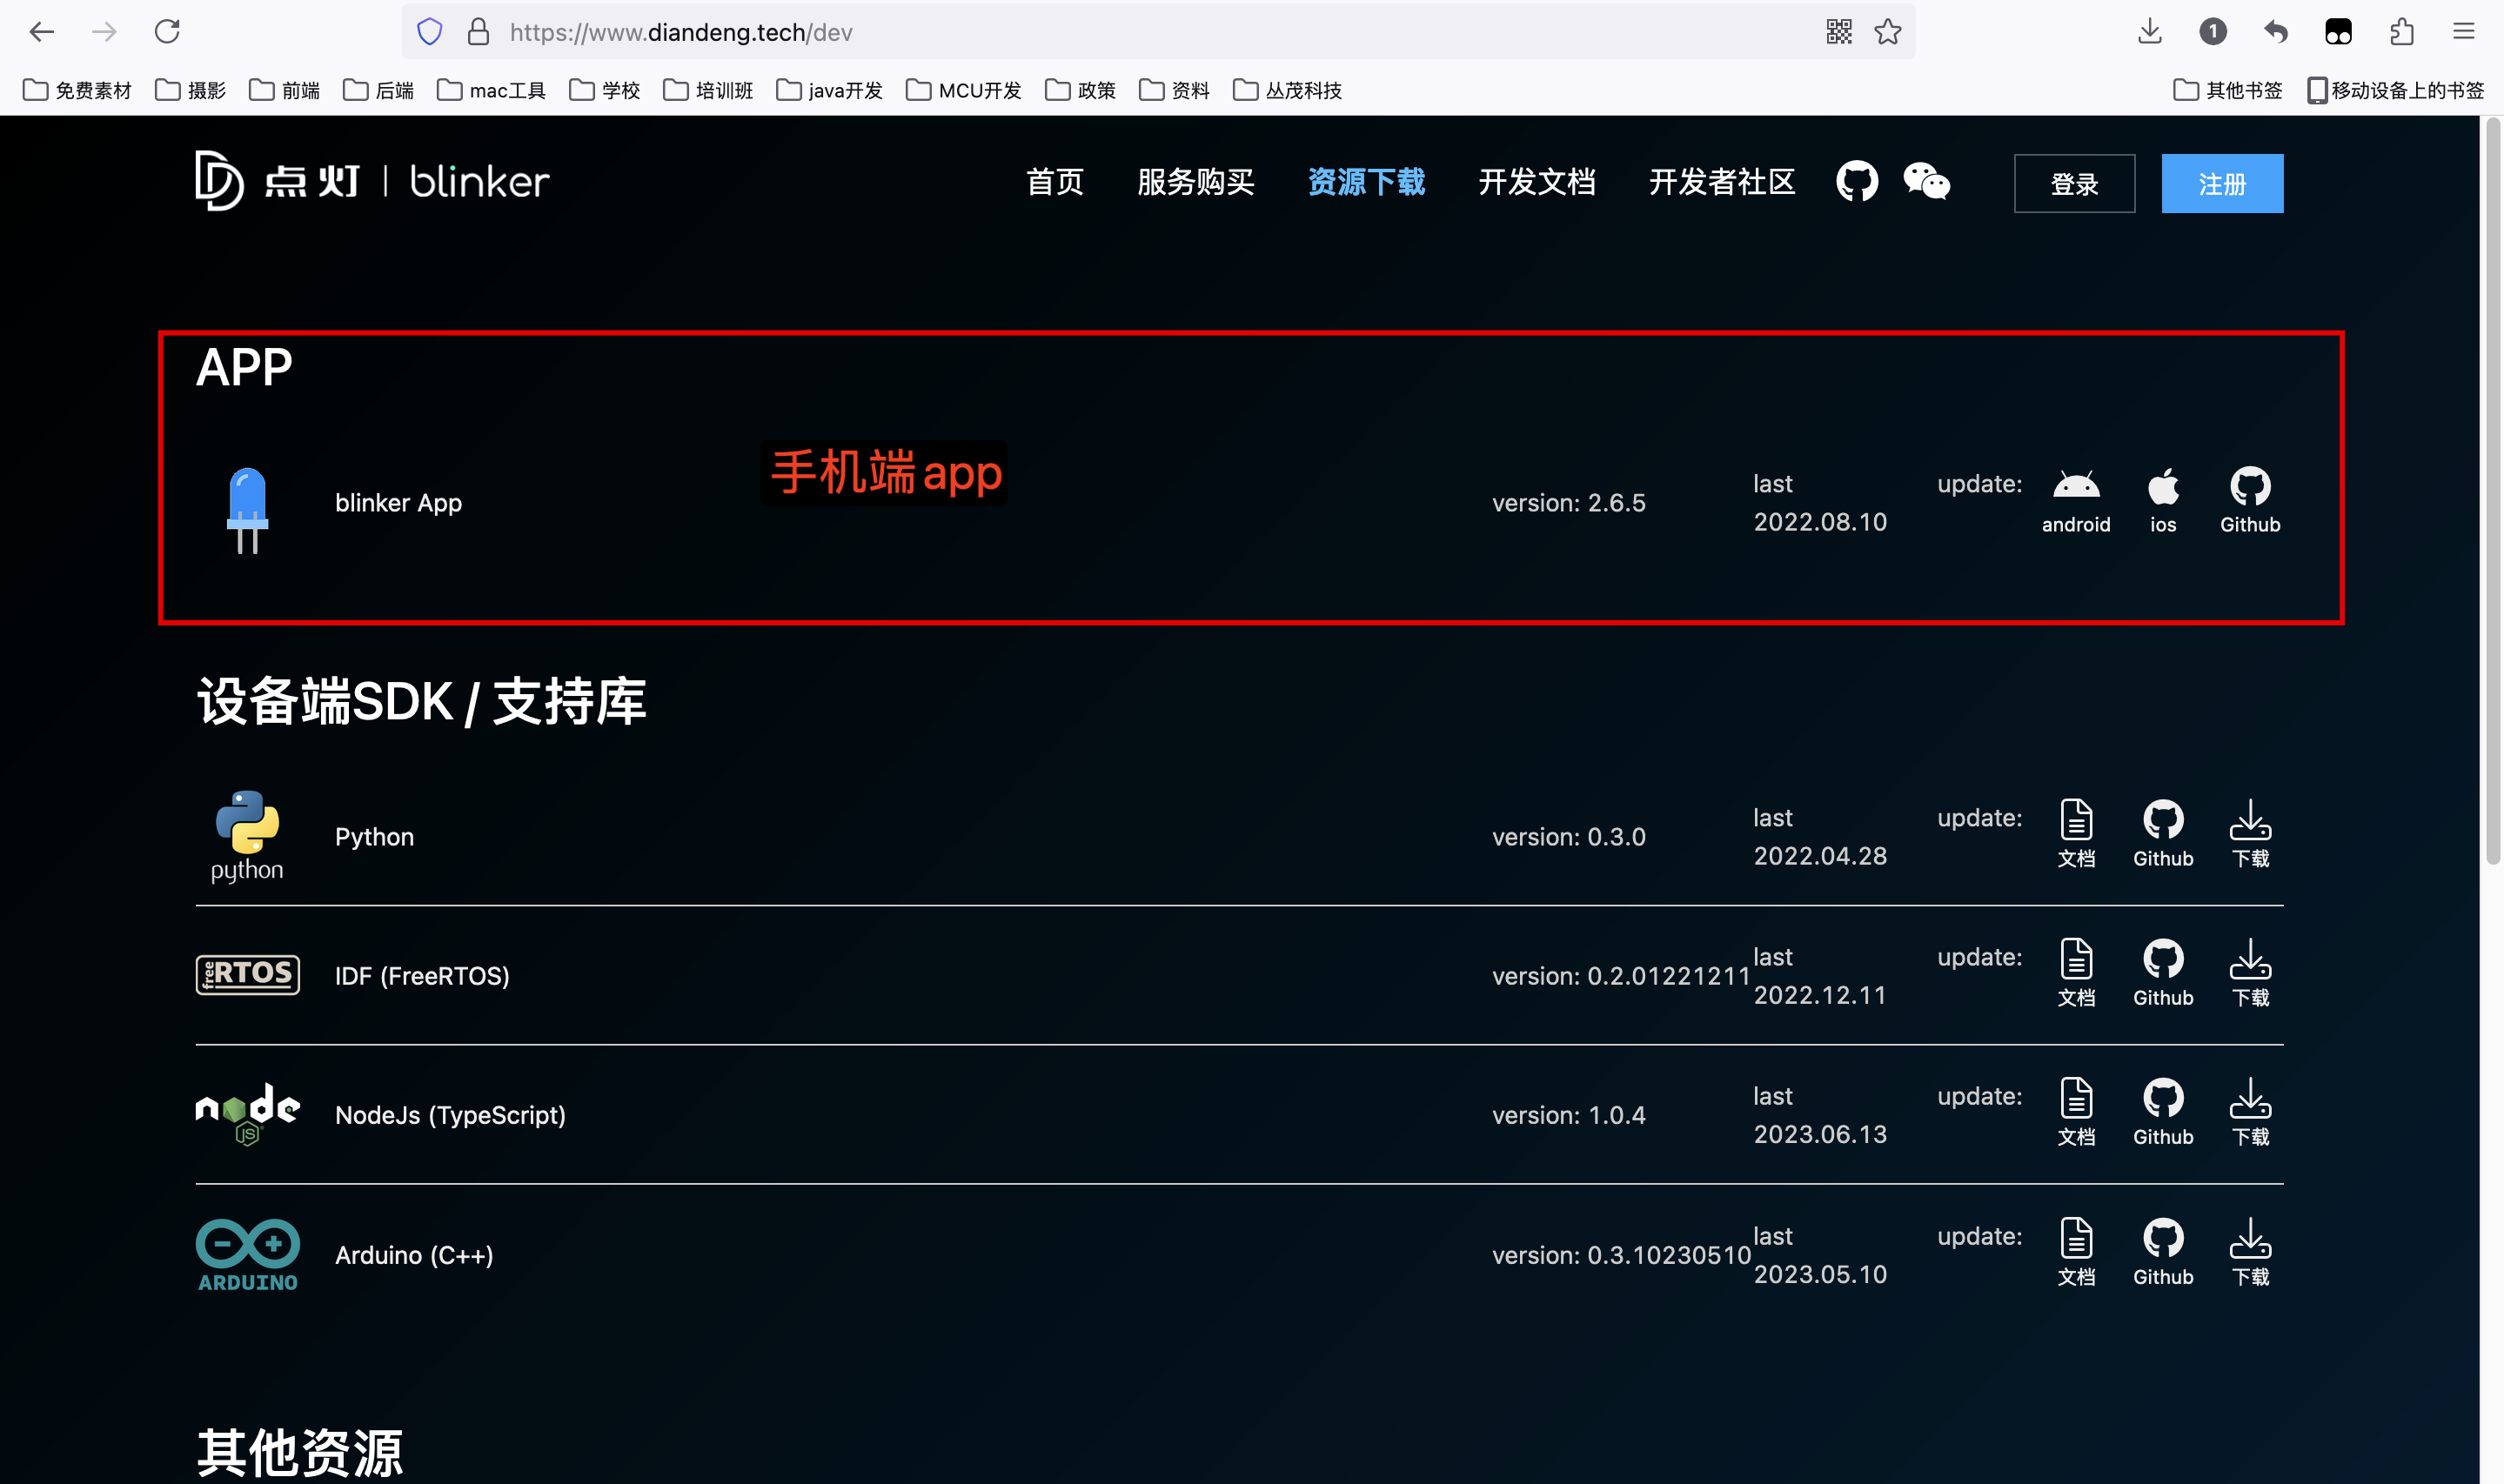Image resolution: width=2504 pixels, height=1484 pixels.
Task: Open the browser downloads indicator
Action: tap(2148, 31)
